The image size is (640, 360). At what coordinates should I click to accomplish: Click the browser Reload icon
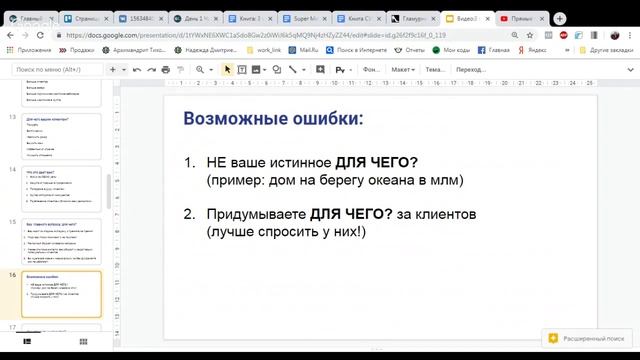coord(40,36)
